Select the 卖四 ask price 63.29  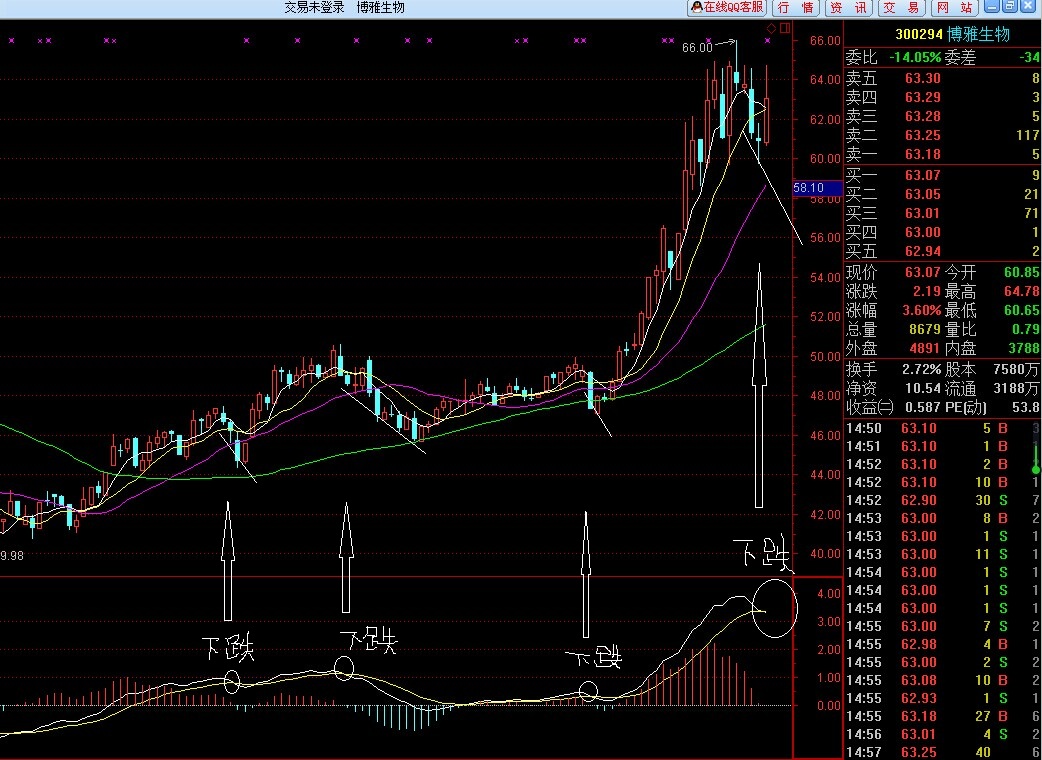[x=922, y=98]
